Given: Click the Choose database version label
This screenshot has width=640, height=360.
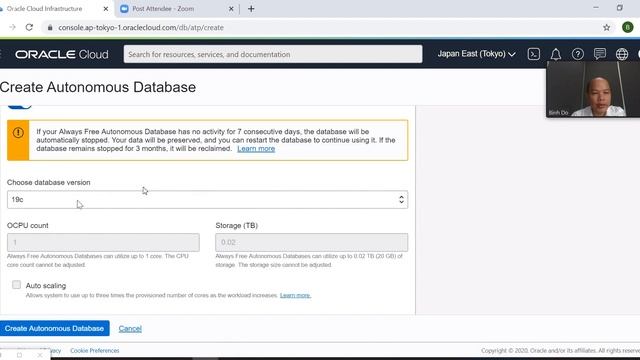Looking at the screenshot, I should (49, 182).
